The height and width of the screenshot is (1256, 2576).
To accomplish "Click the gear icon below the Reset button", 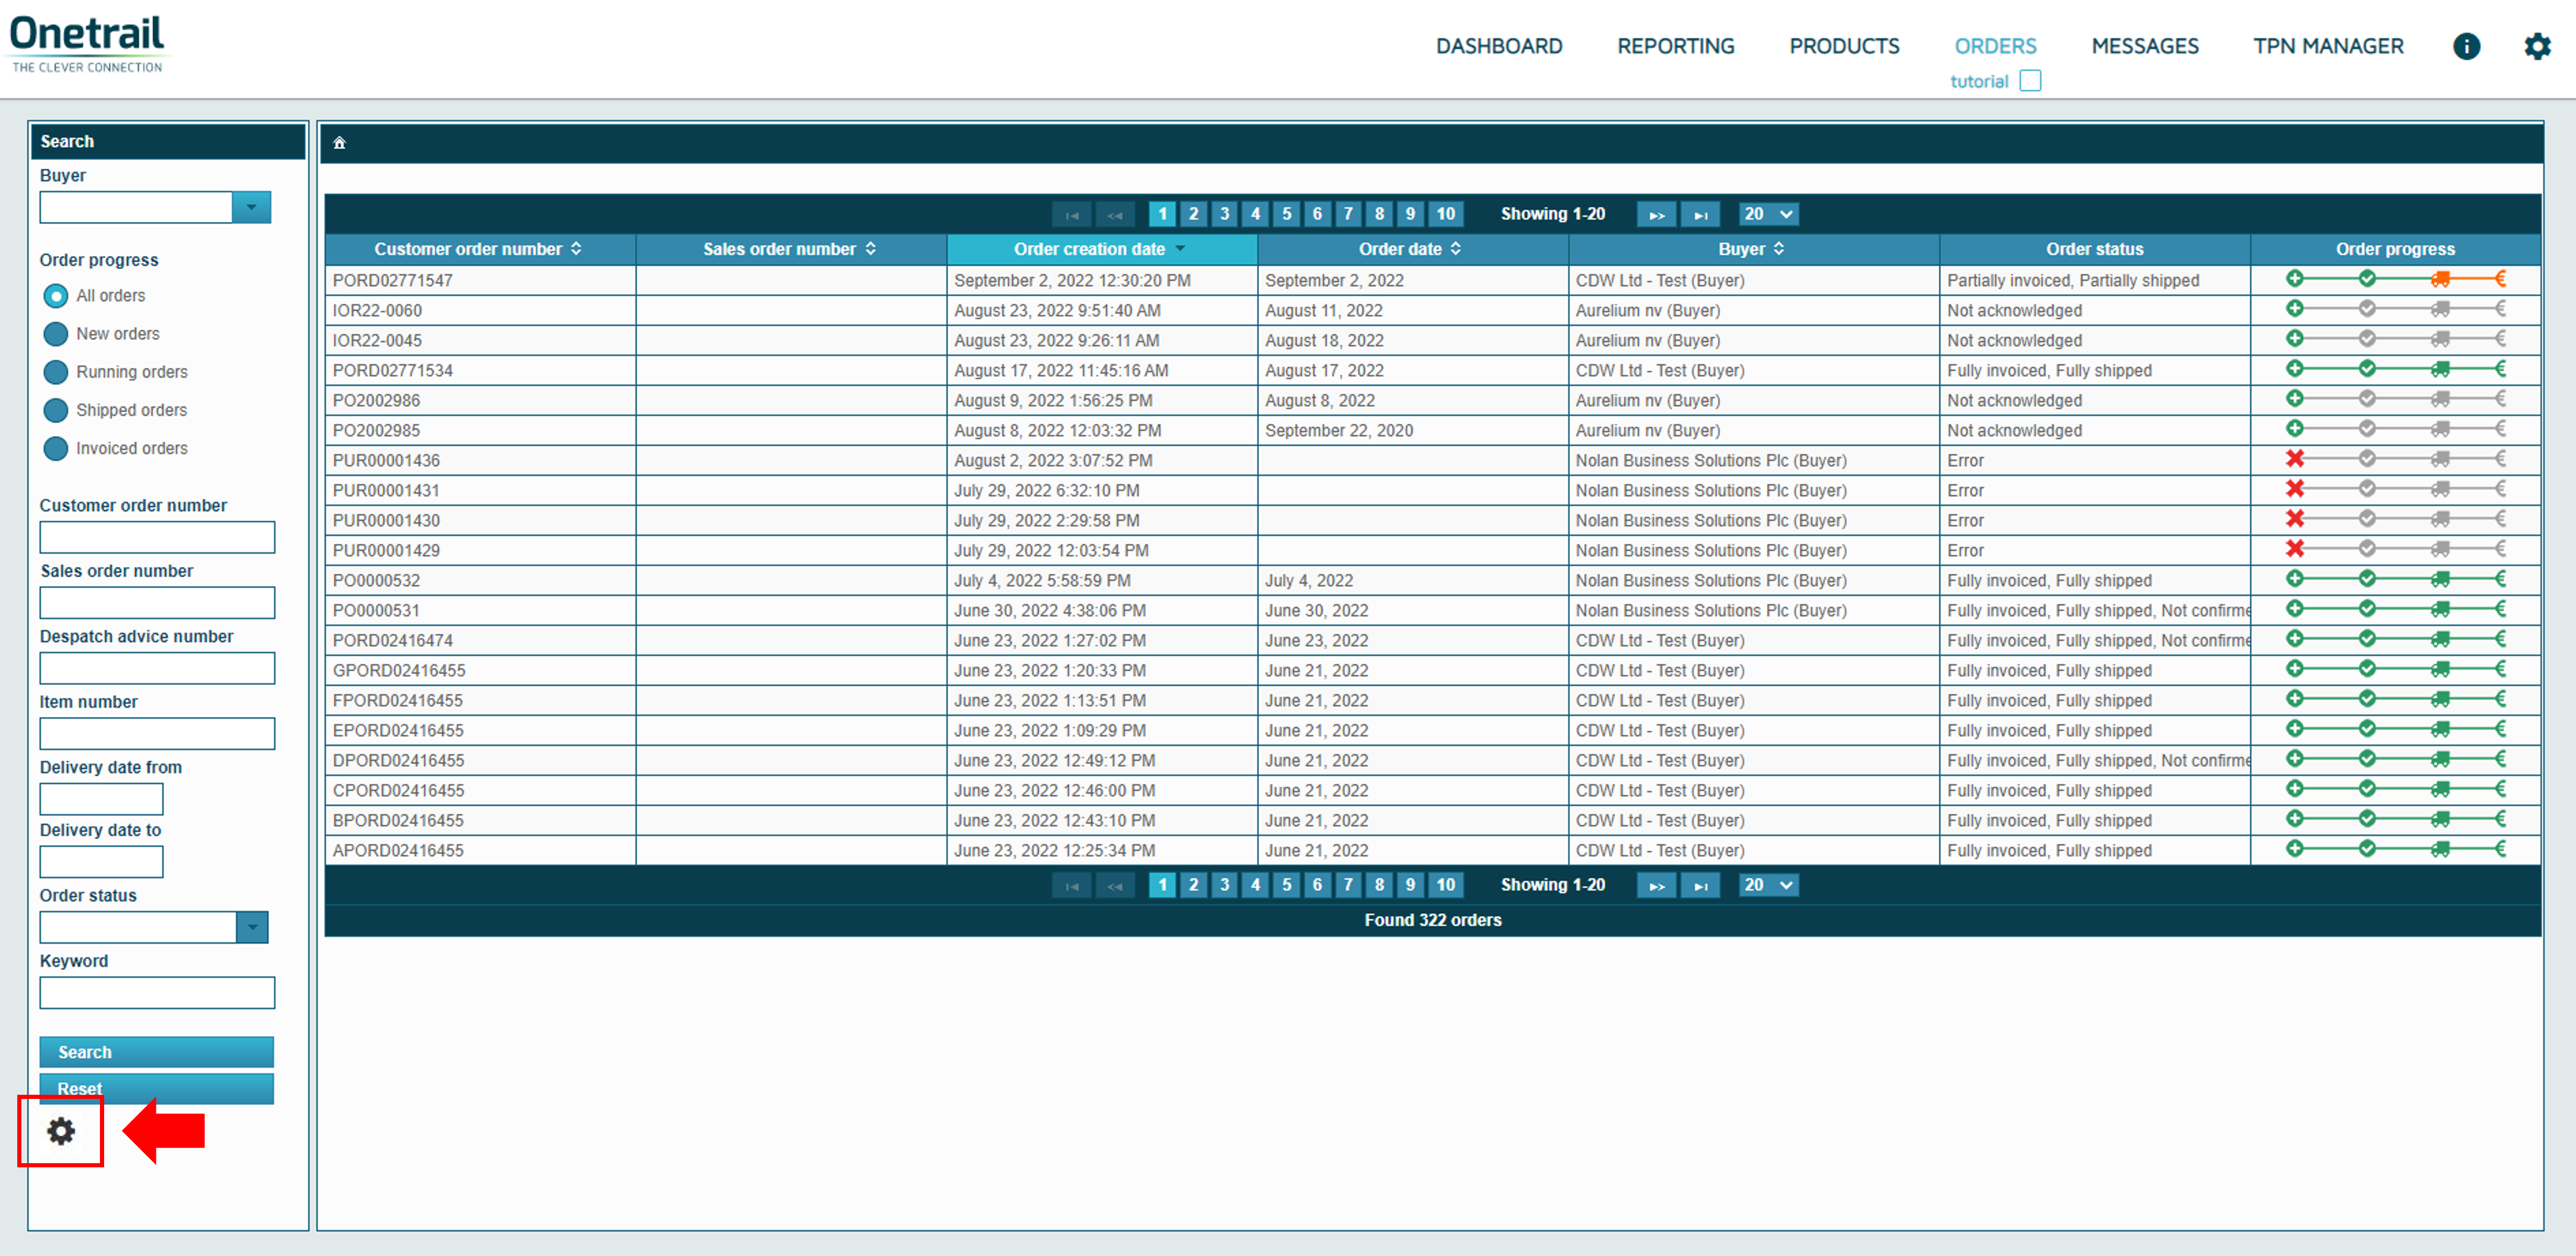I will [x=61, y=1131].
